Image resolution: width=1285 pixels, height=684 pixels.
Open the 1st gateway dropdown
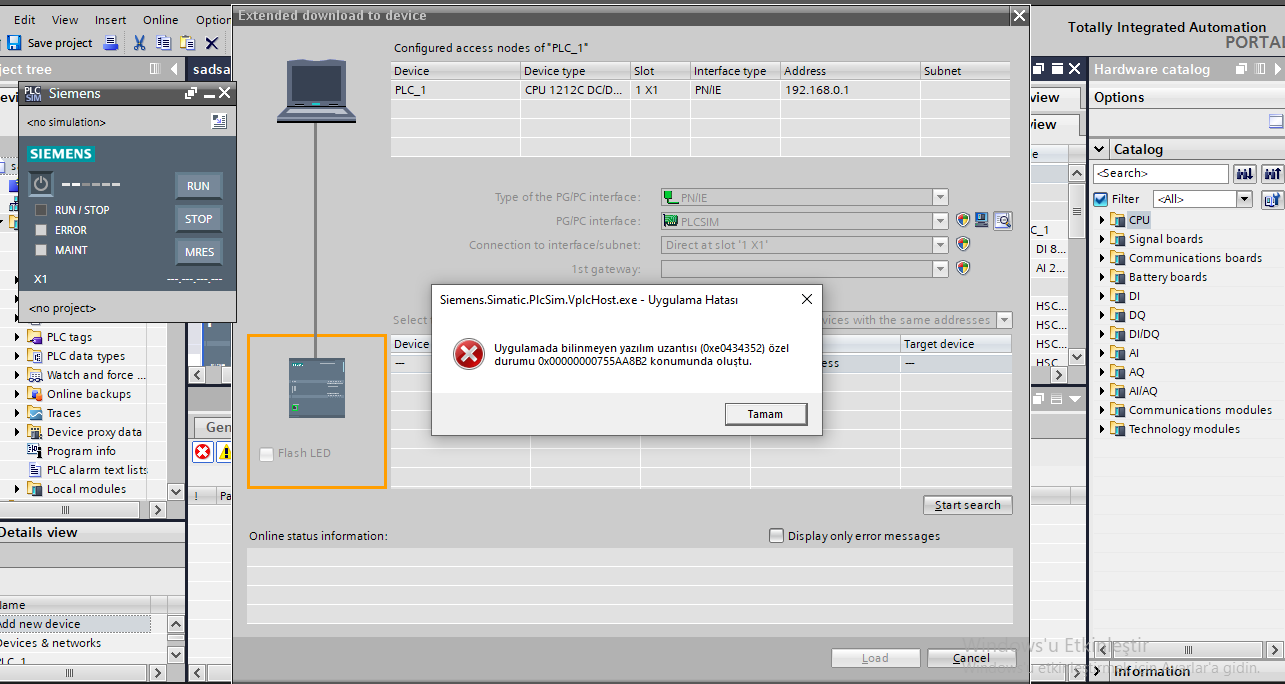point(940,268)
